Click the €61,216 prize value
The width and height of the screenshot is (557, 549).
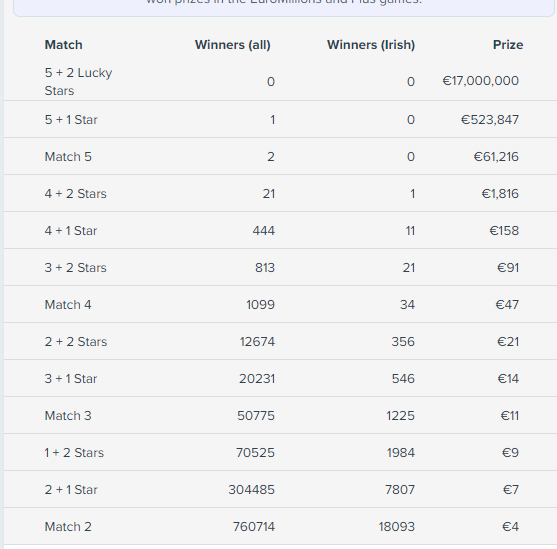tap(496, 157)
